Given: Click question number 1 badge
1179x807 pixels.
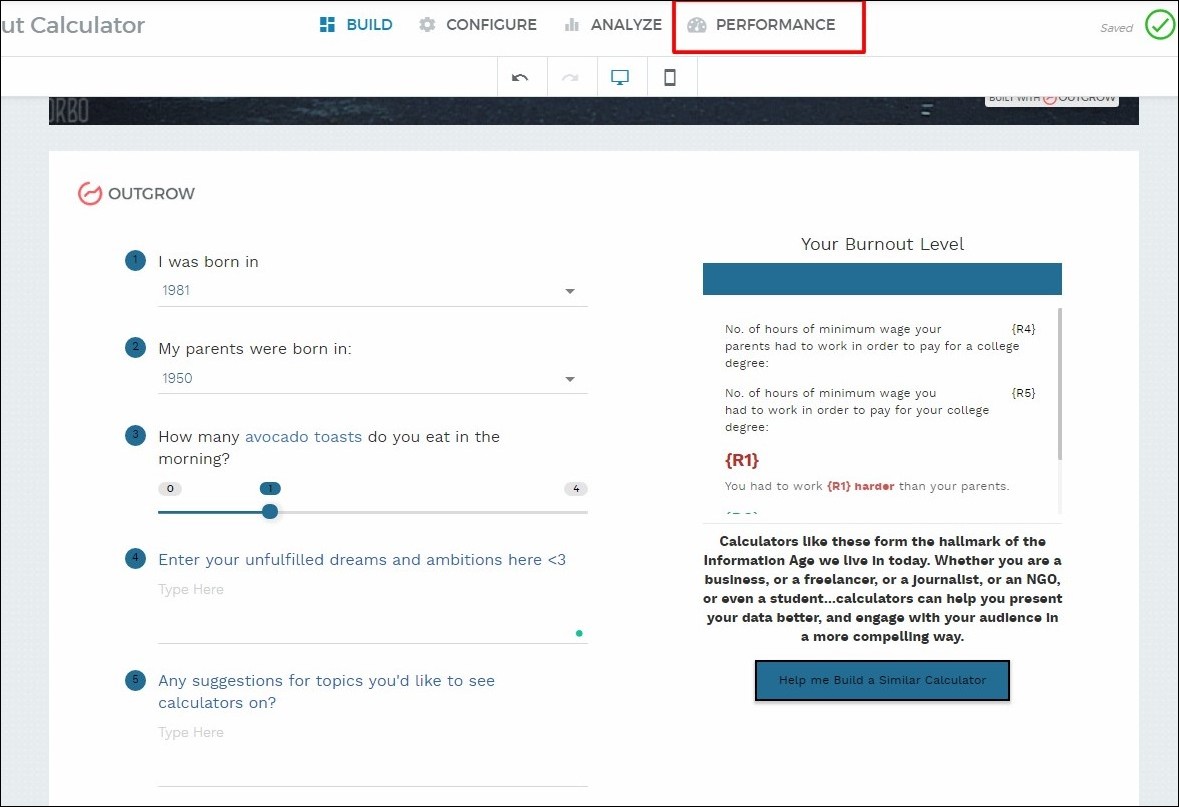Looking at the screenshot, I should (135, 261).
